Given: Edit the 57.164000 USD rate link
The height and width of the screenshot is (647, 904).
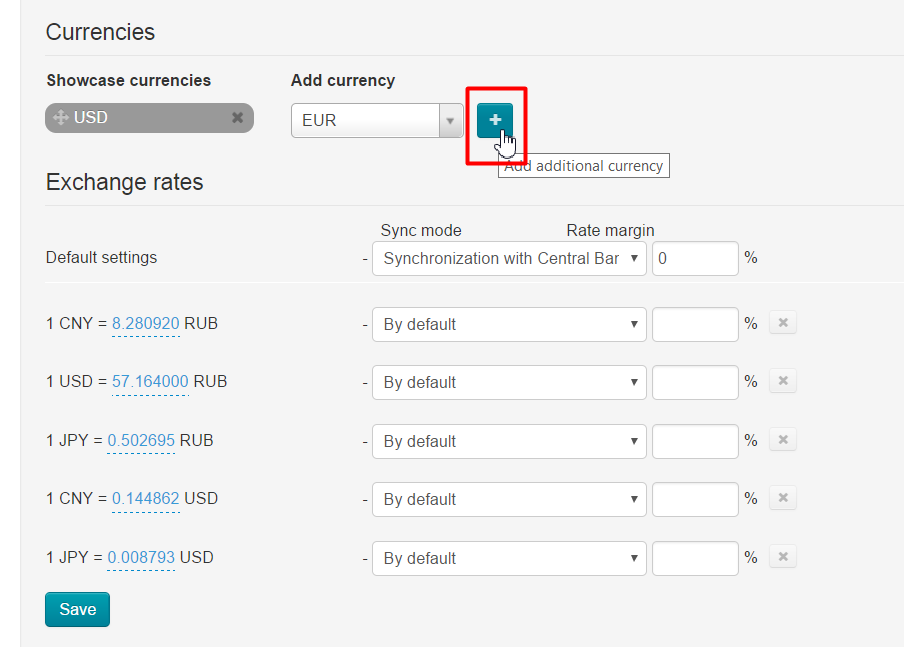Looking at the screenshot, I should click(x=150, y=382).
